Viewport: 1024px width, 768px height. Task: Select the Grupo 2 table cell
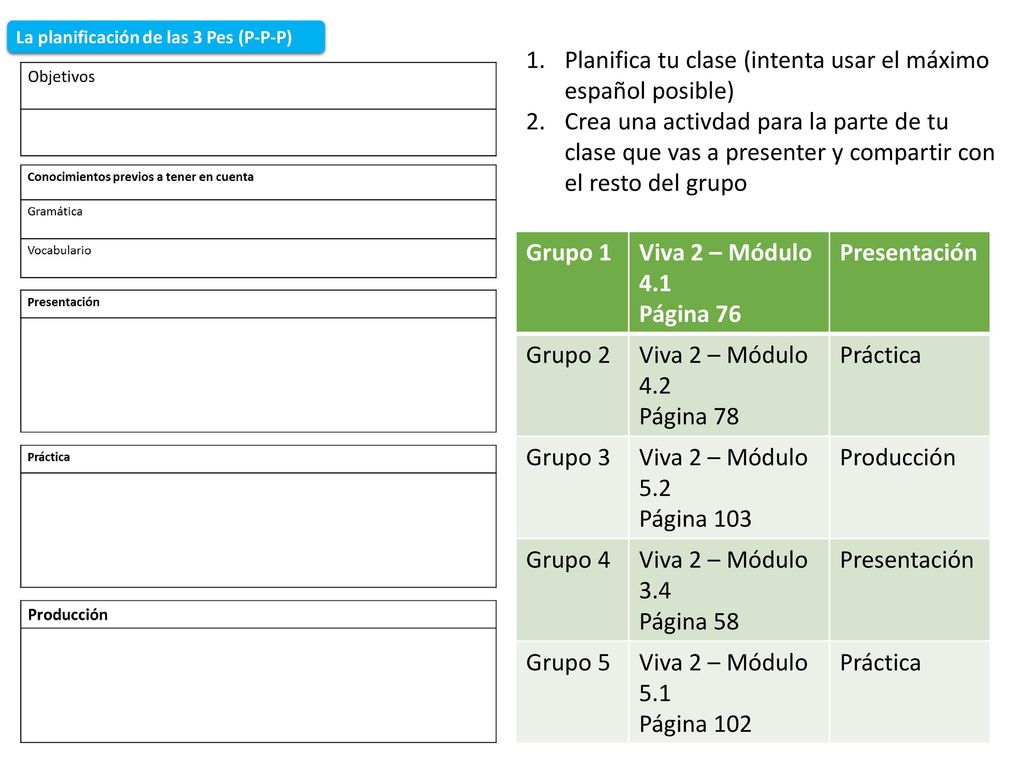point(572,385)
